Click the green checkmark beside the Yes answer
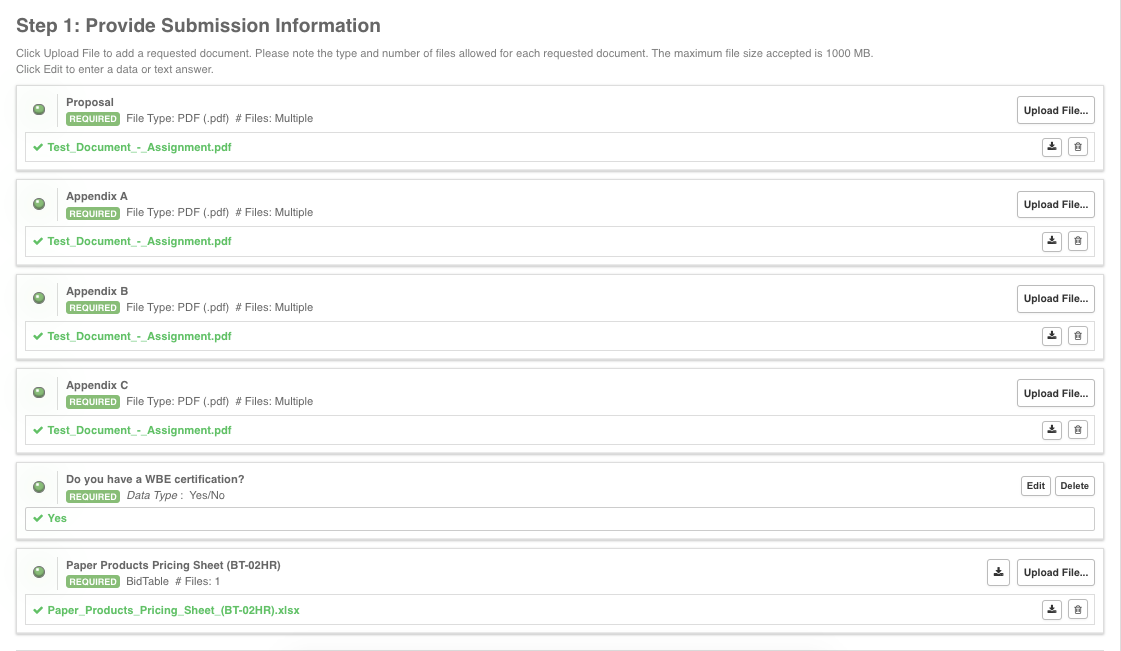The image size is (1121, 651). click(38, 518)
